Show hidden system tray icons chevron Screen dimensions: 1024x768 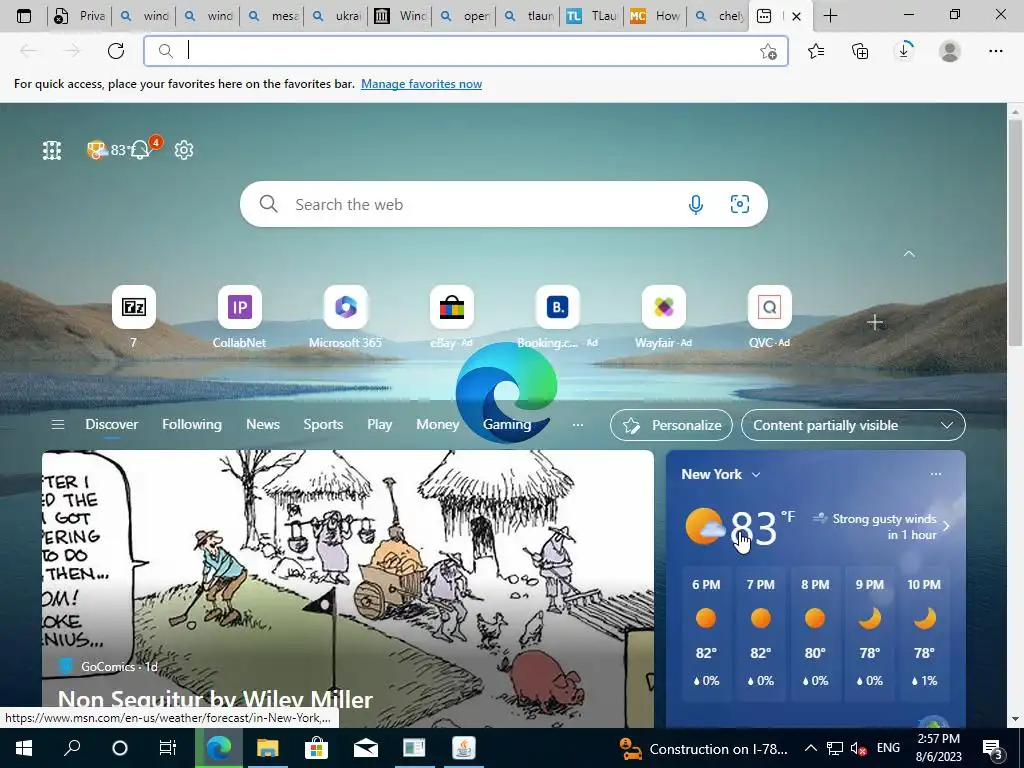(x=810, y=748)
